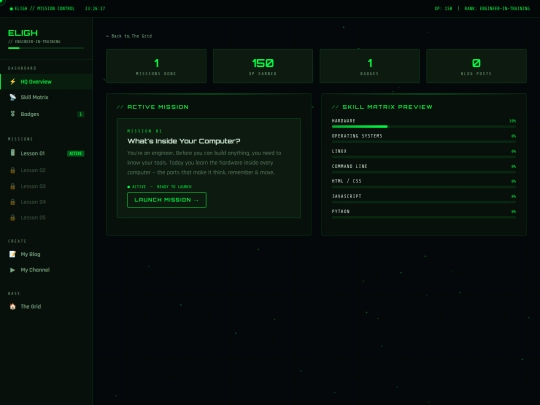
Task: Click the Python skill label
Action: tap(341, 211)
